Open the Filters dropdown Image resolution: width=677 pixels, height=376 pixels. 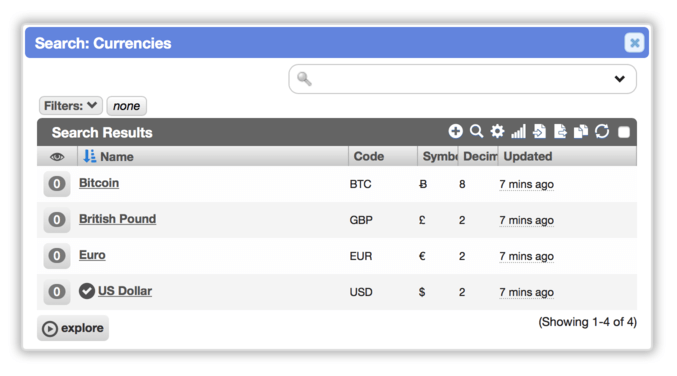(x=71, y=106)
